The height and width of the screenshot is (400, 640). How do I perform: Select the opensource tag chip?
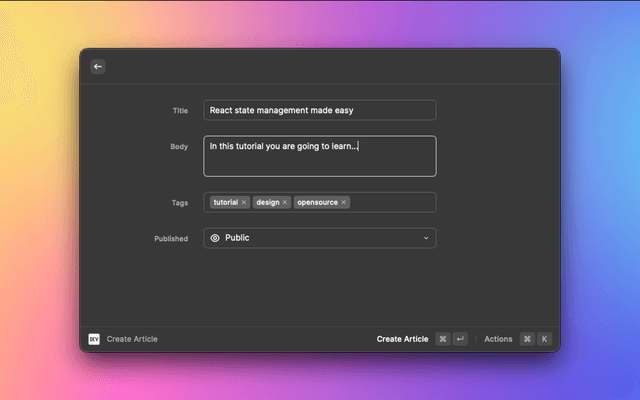pos(317,202)
